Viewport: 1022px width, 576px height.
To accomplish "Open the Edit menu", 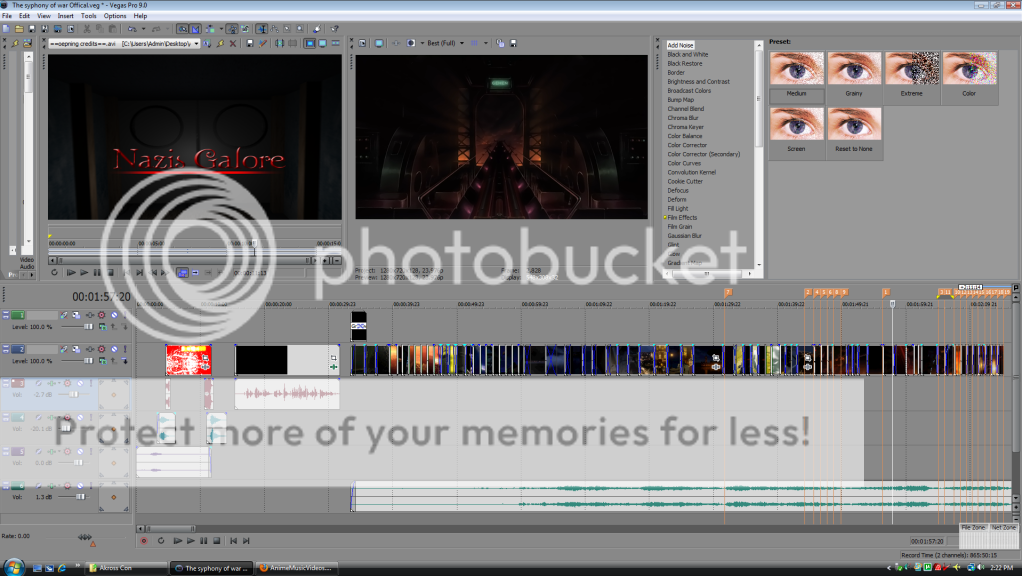I will (x=24, y=16).
